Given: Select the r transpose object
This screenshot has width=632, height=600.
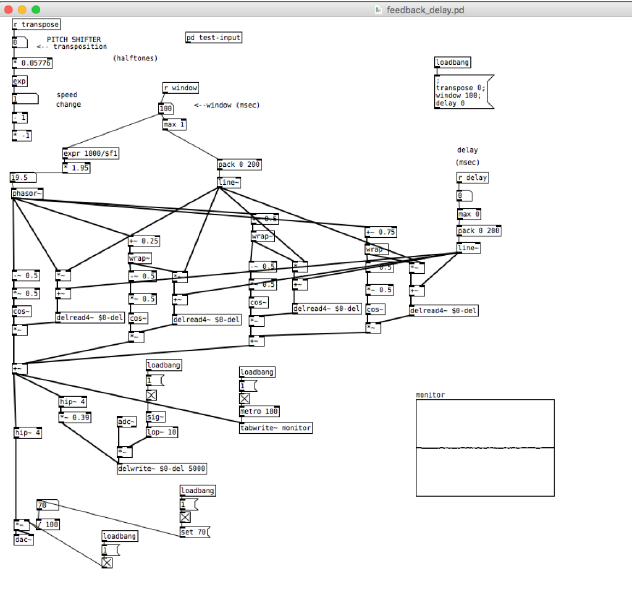Looking at the screenshot, I should coord(36,24).
